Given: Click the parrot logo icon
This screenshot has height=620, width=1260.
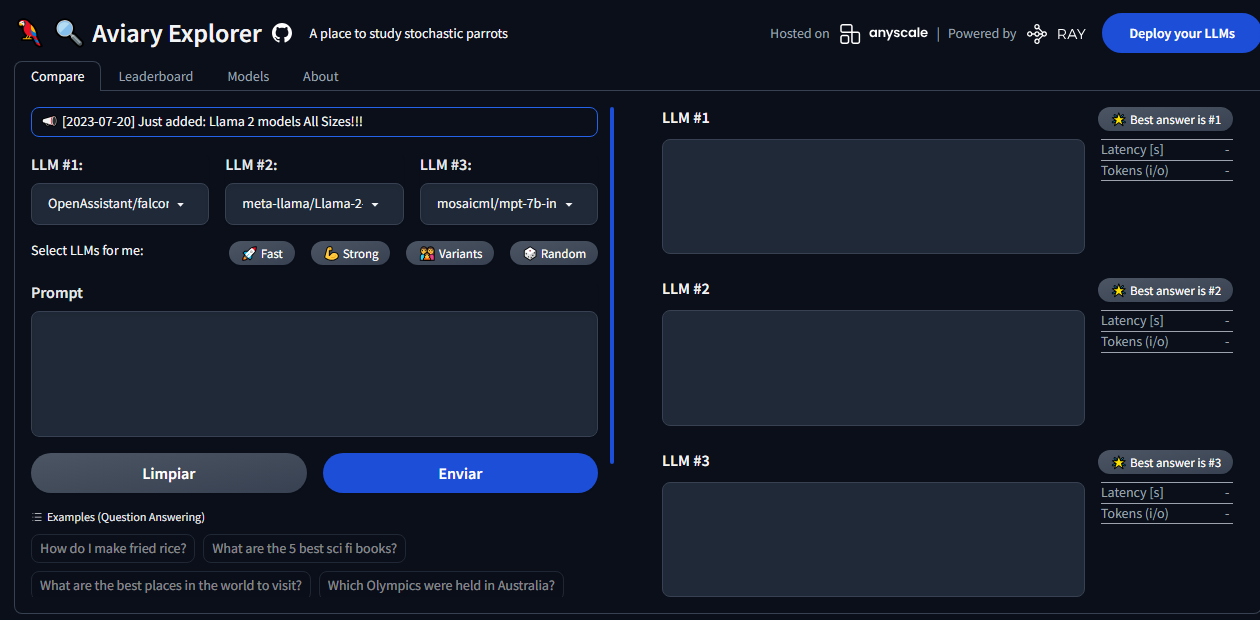Looking at the screenshot, I should point(29,33).
